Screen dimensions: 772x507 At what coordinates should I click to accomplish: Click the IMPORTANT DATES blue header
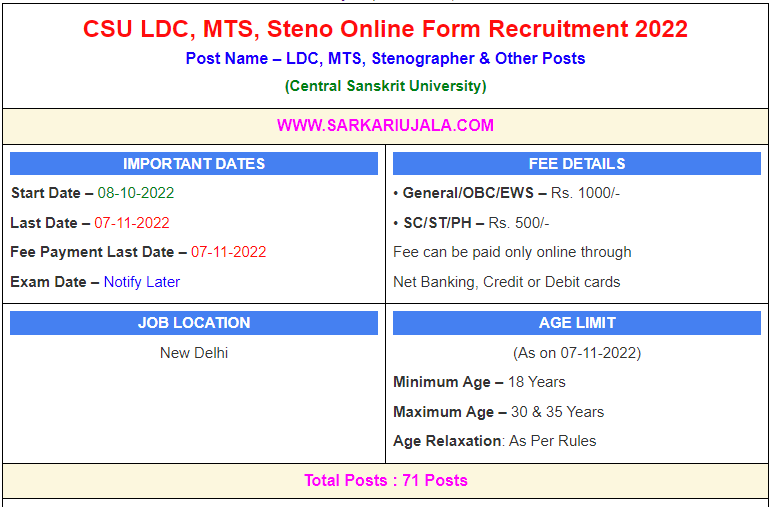pyautogui.click(x=194, y=164)
